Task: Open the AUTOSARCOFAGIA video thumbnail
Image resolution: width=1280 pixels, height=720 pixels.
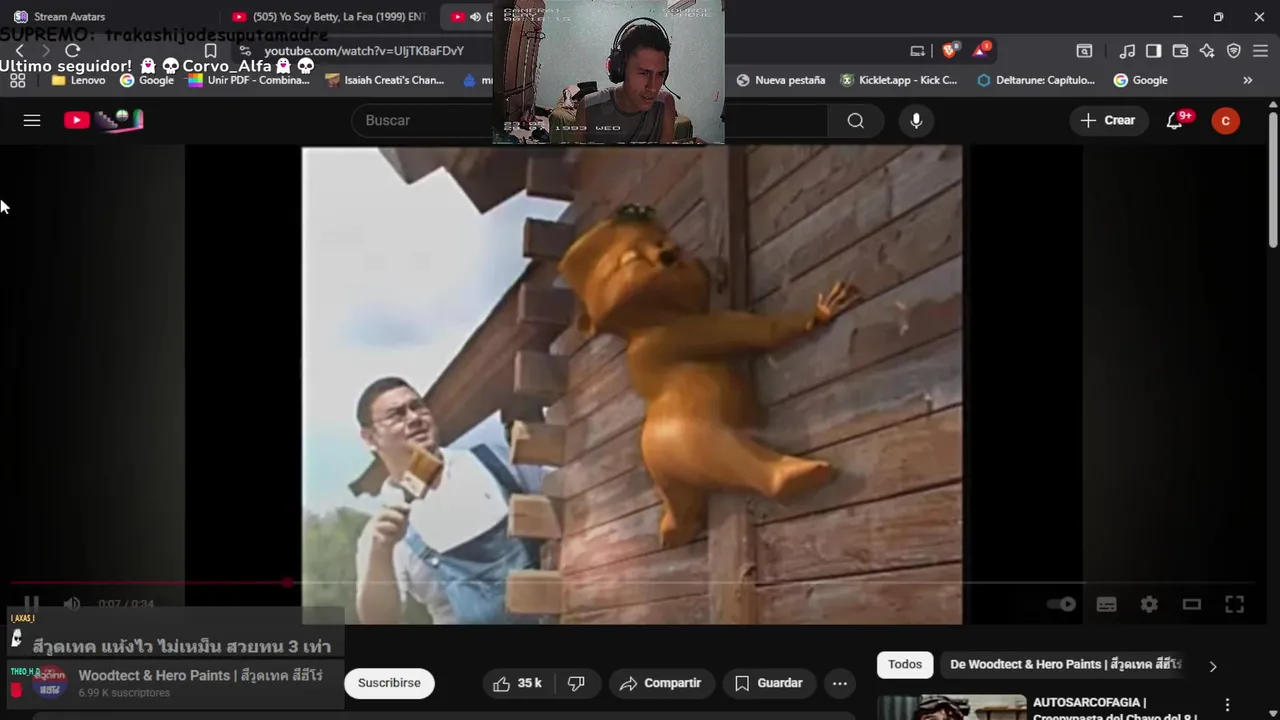Action: coord(952,707)
